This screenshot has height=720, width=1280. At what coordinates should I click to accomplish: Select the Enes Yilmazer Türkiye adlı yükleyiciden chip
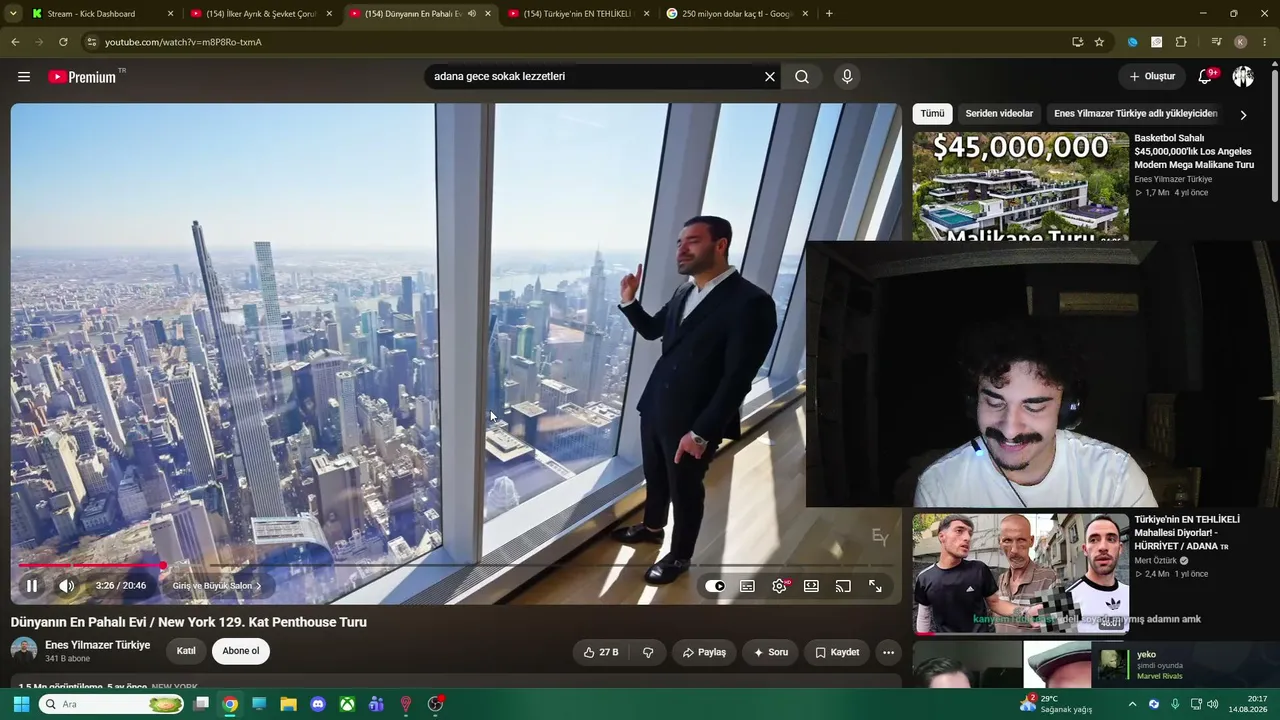[x=1135, y=114]
